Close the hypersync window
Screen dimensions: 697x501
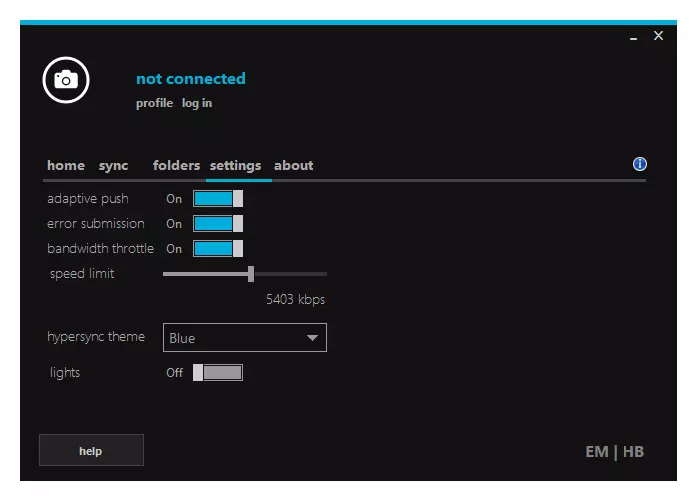coord(658,36)
